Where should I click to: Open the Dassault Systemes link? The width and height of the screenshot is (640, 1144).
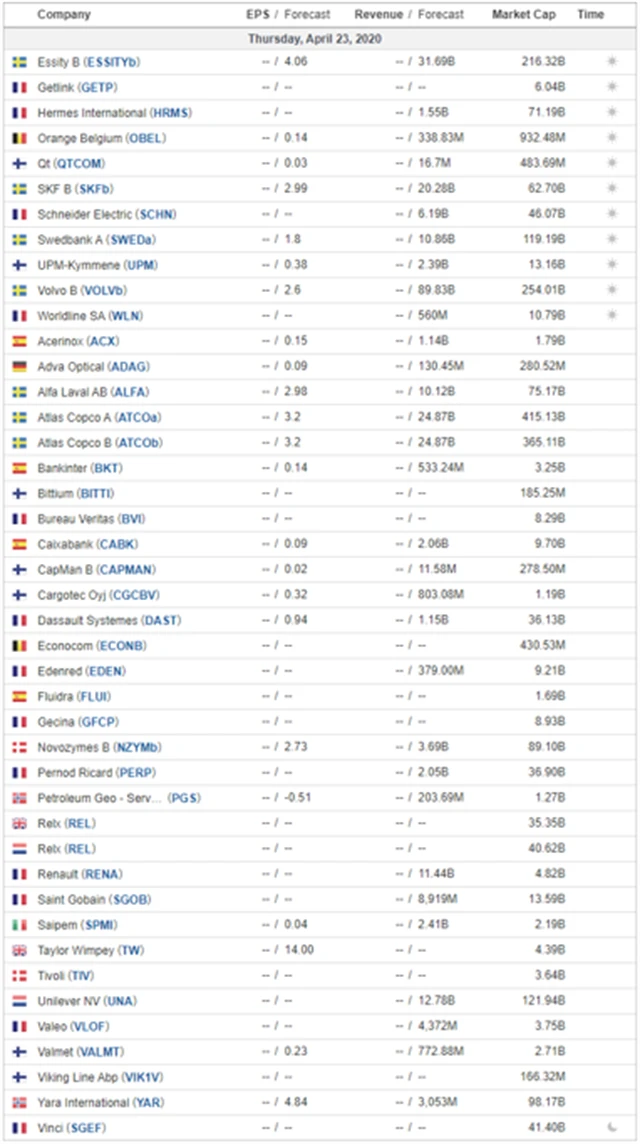point(109,620)
